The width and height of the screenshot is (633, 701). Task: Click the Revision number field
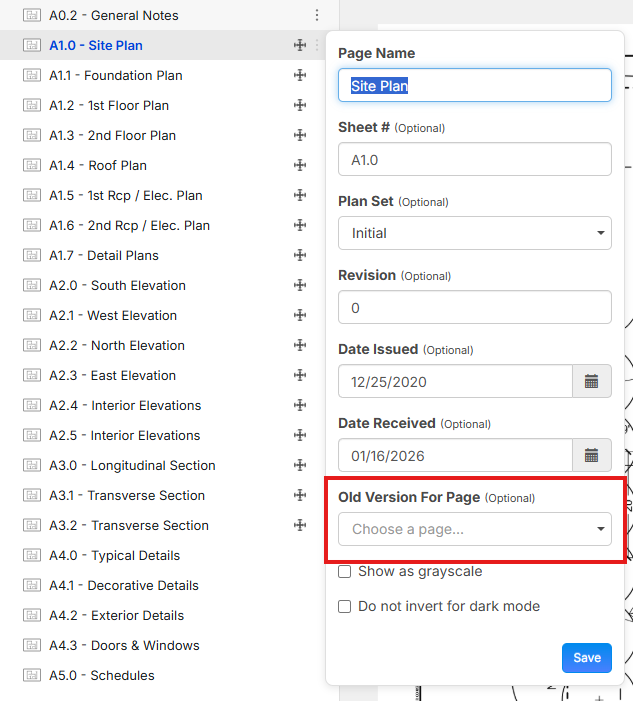[475, 308]
